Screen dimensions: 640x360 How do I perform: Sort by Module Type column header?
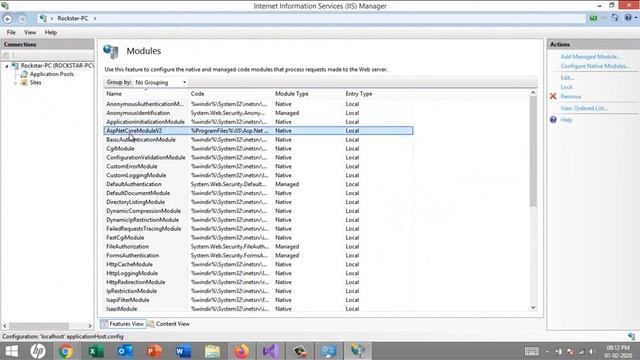[291, 94]
